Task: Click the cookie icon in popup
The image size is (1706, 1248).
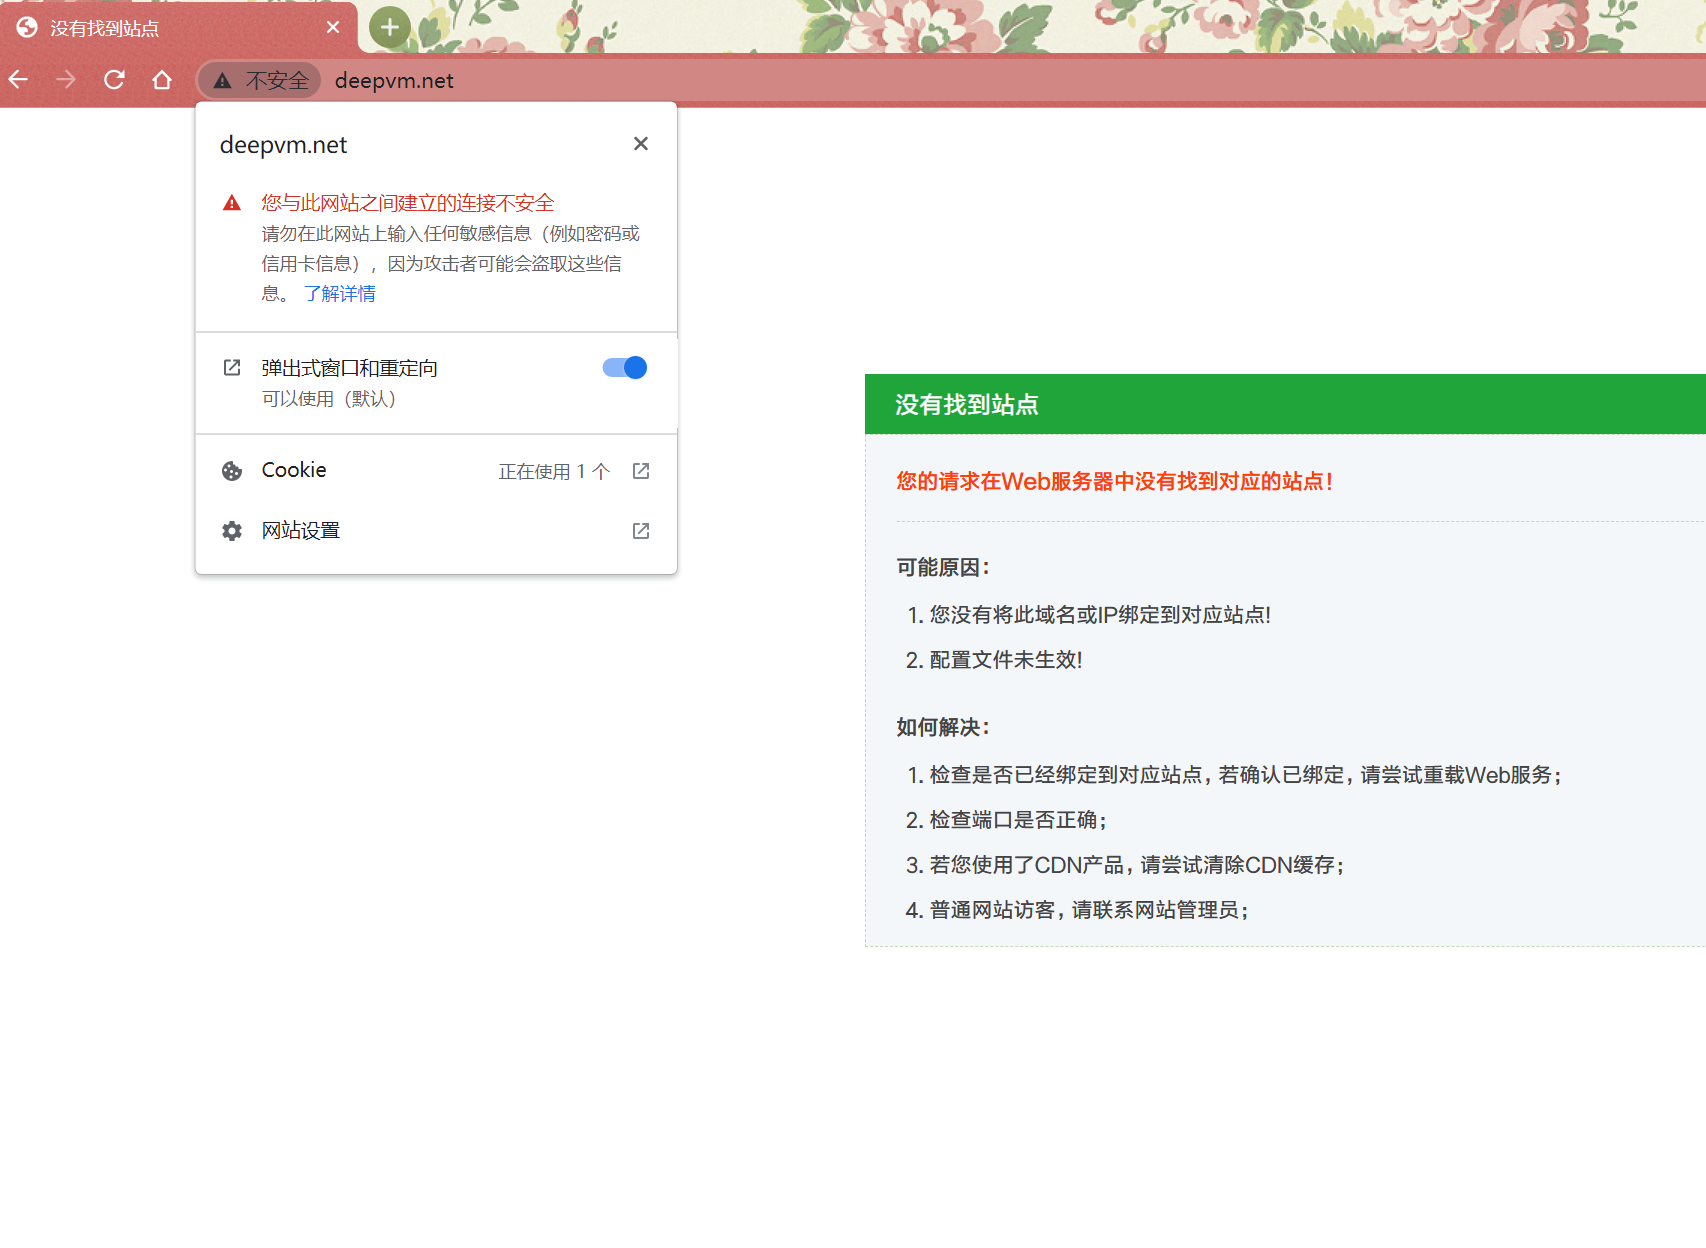Action: pos(232,471)
